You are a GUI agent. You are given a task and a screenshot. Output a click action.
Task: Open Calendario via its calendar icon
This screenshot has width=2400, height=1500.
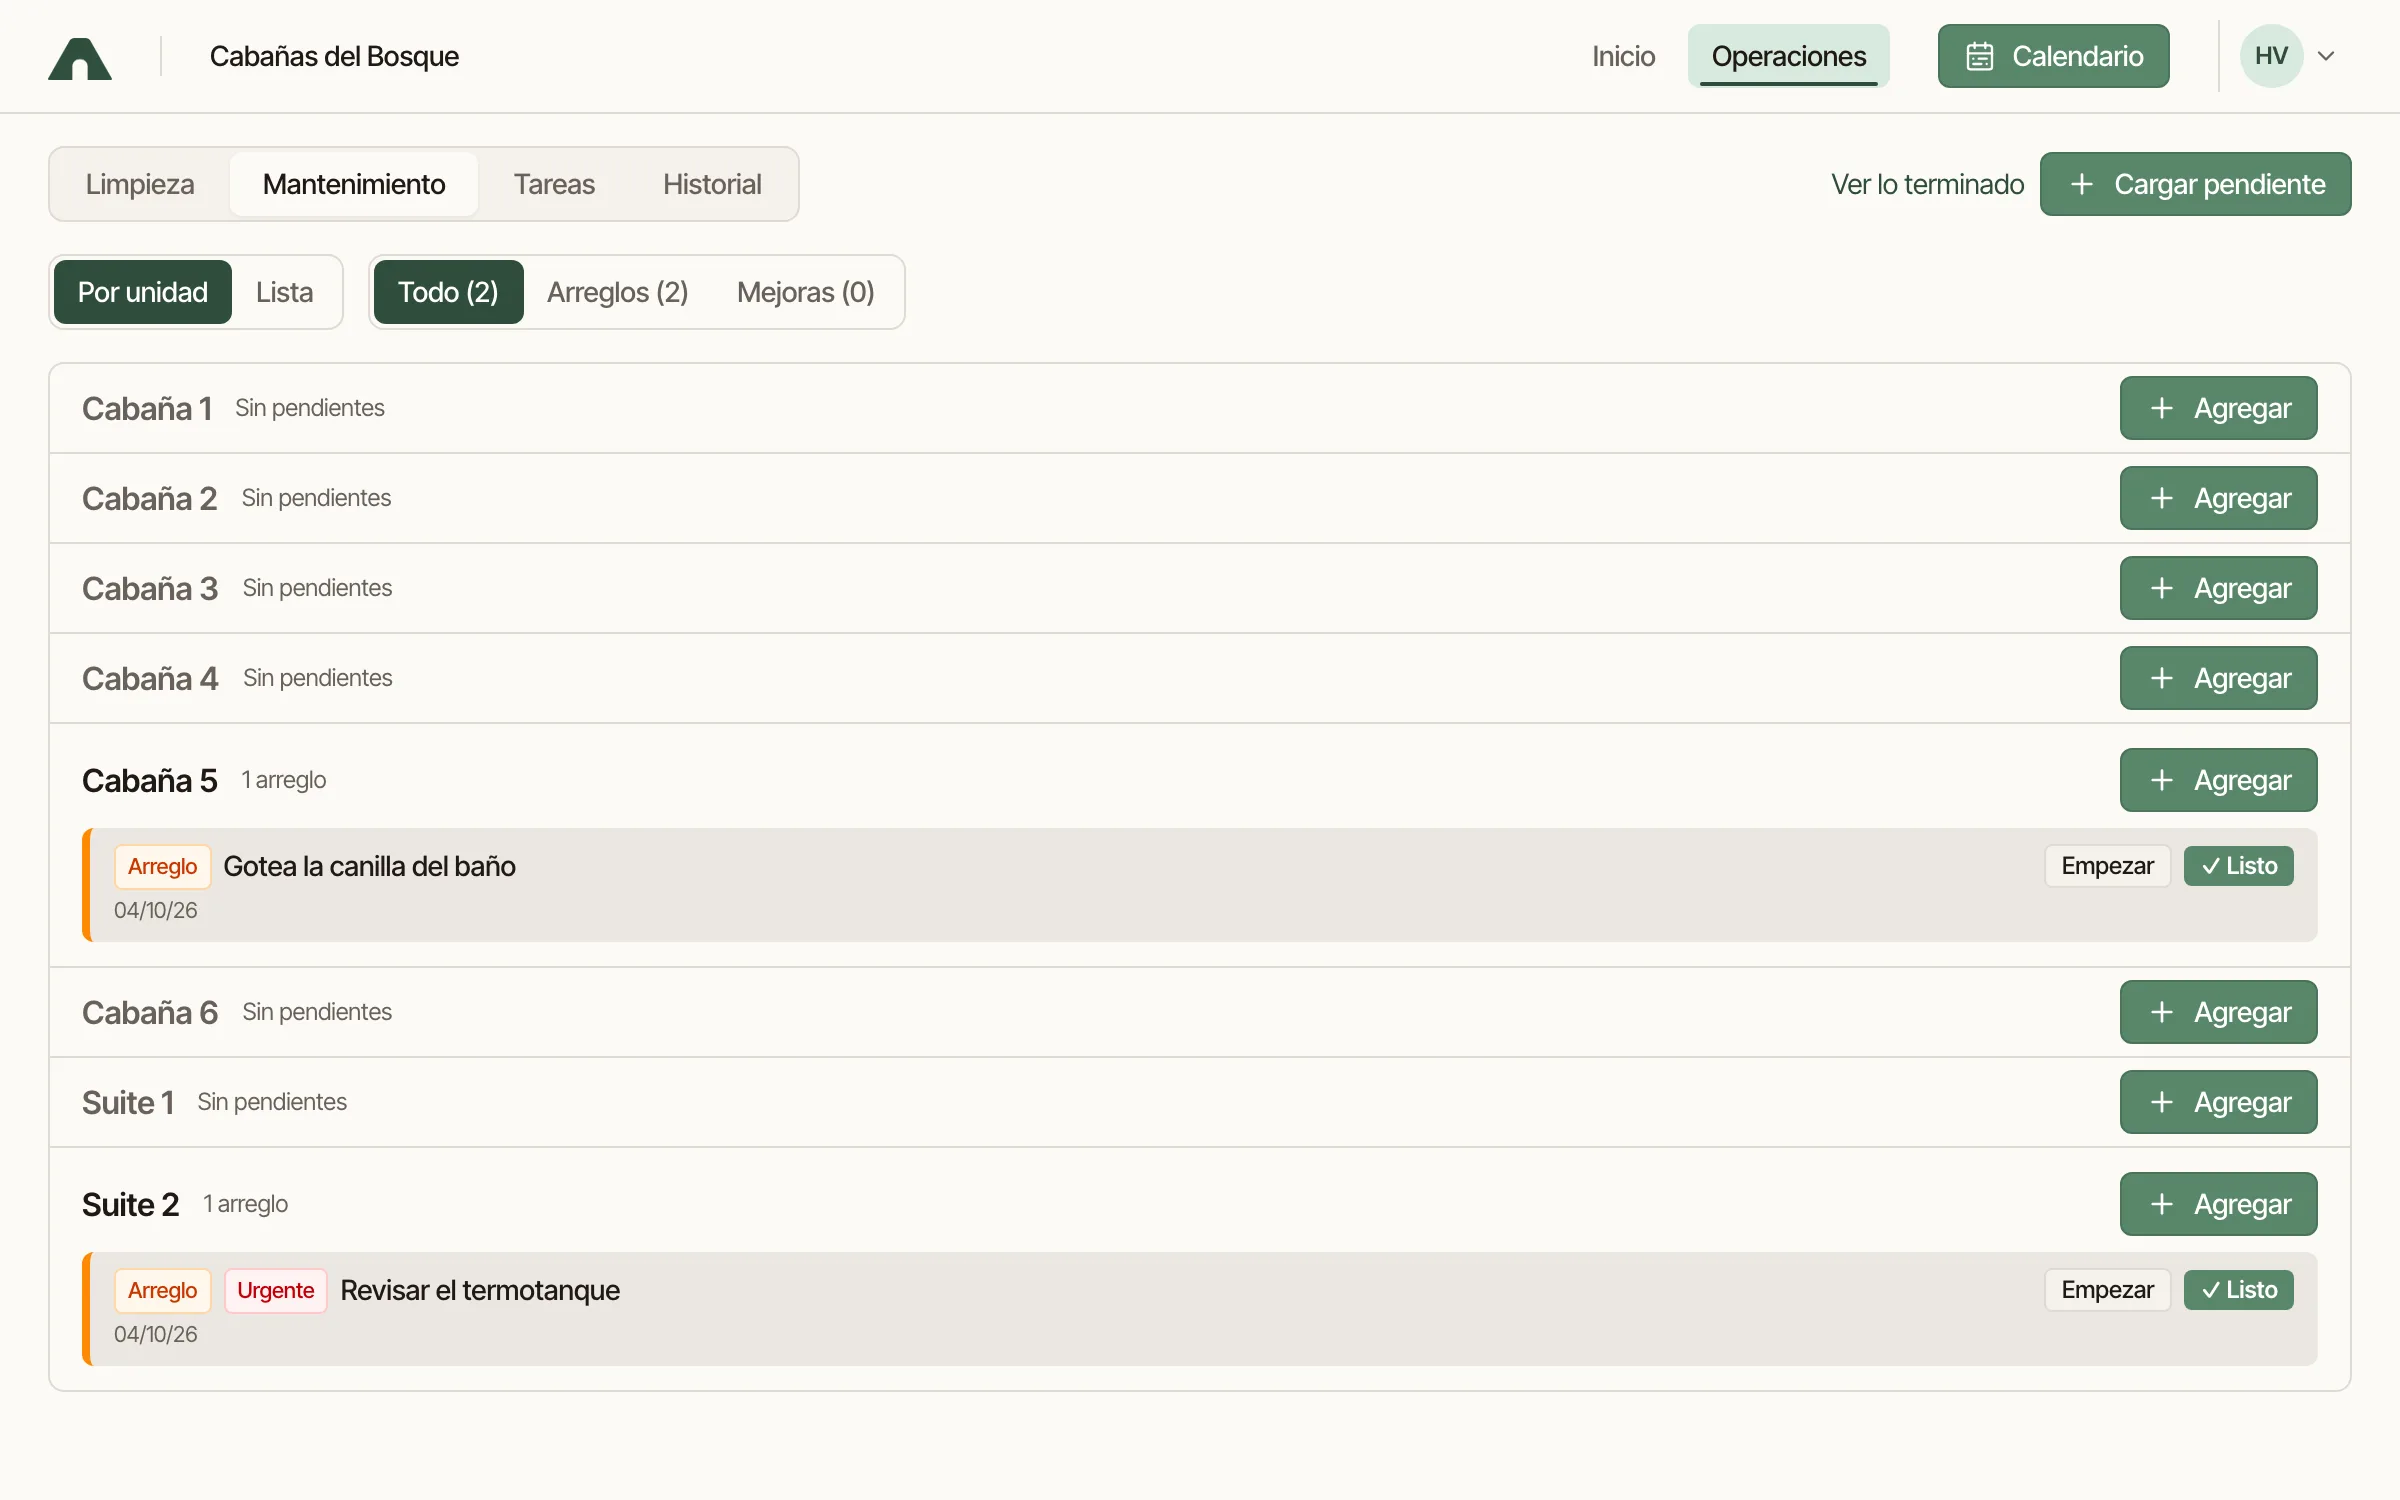coord(1979,56)
